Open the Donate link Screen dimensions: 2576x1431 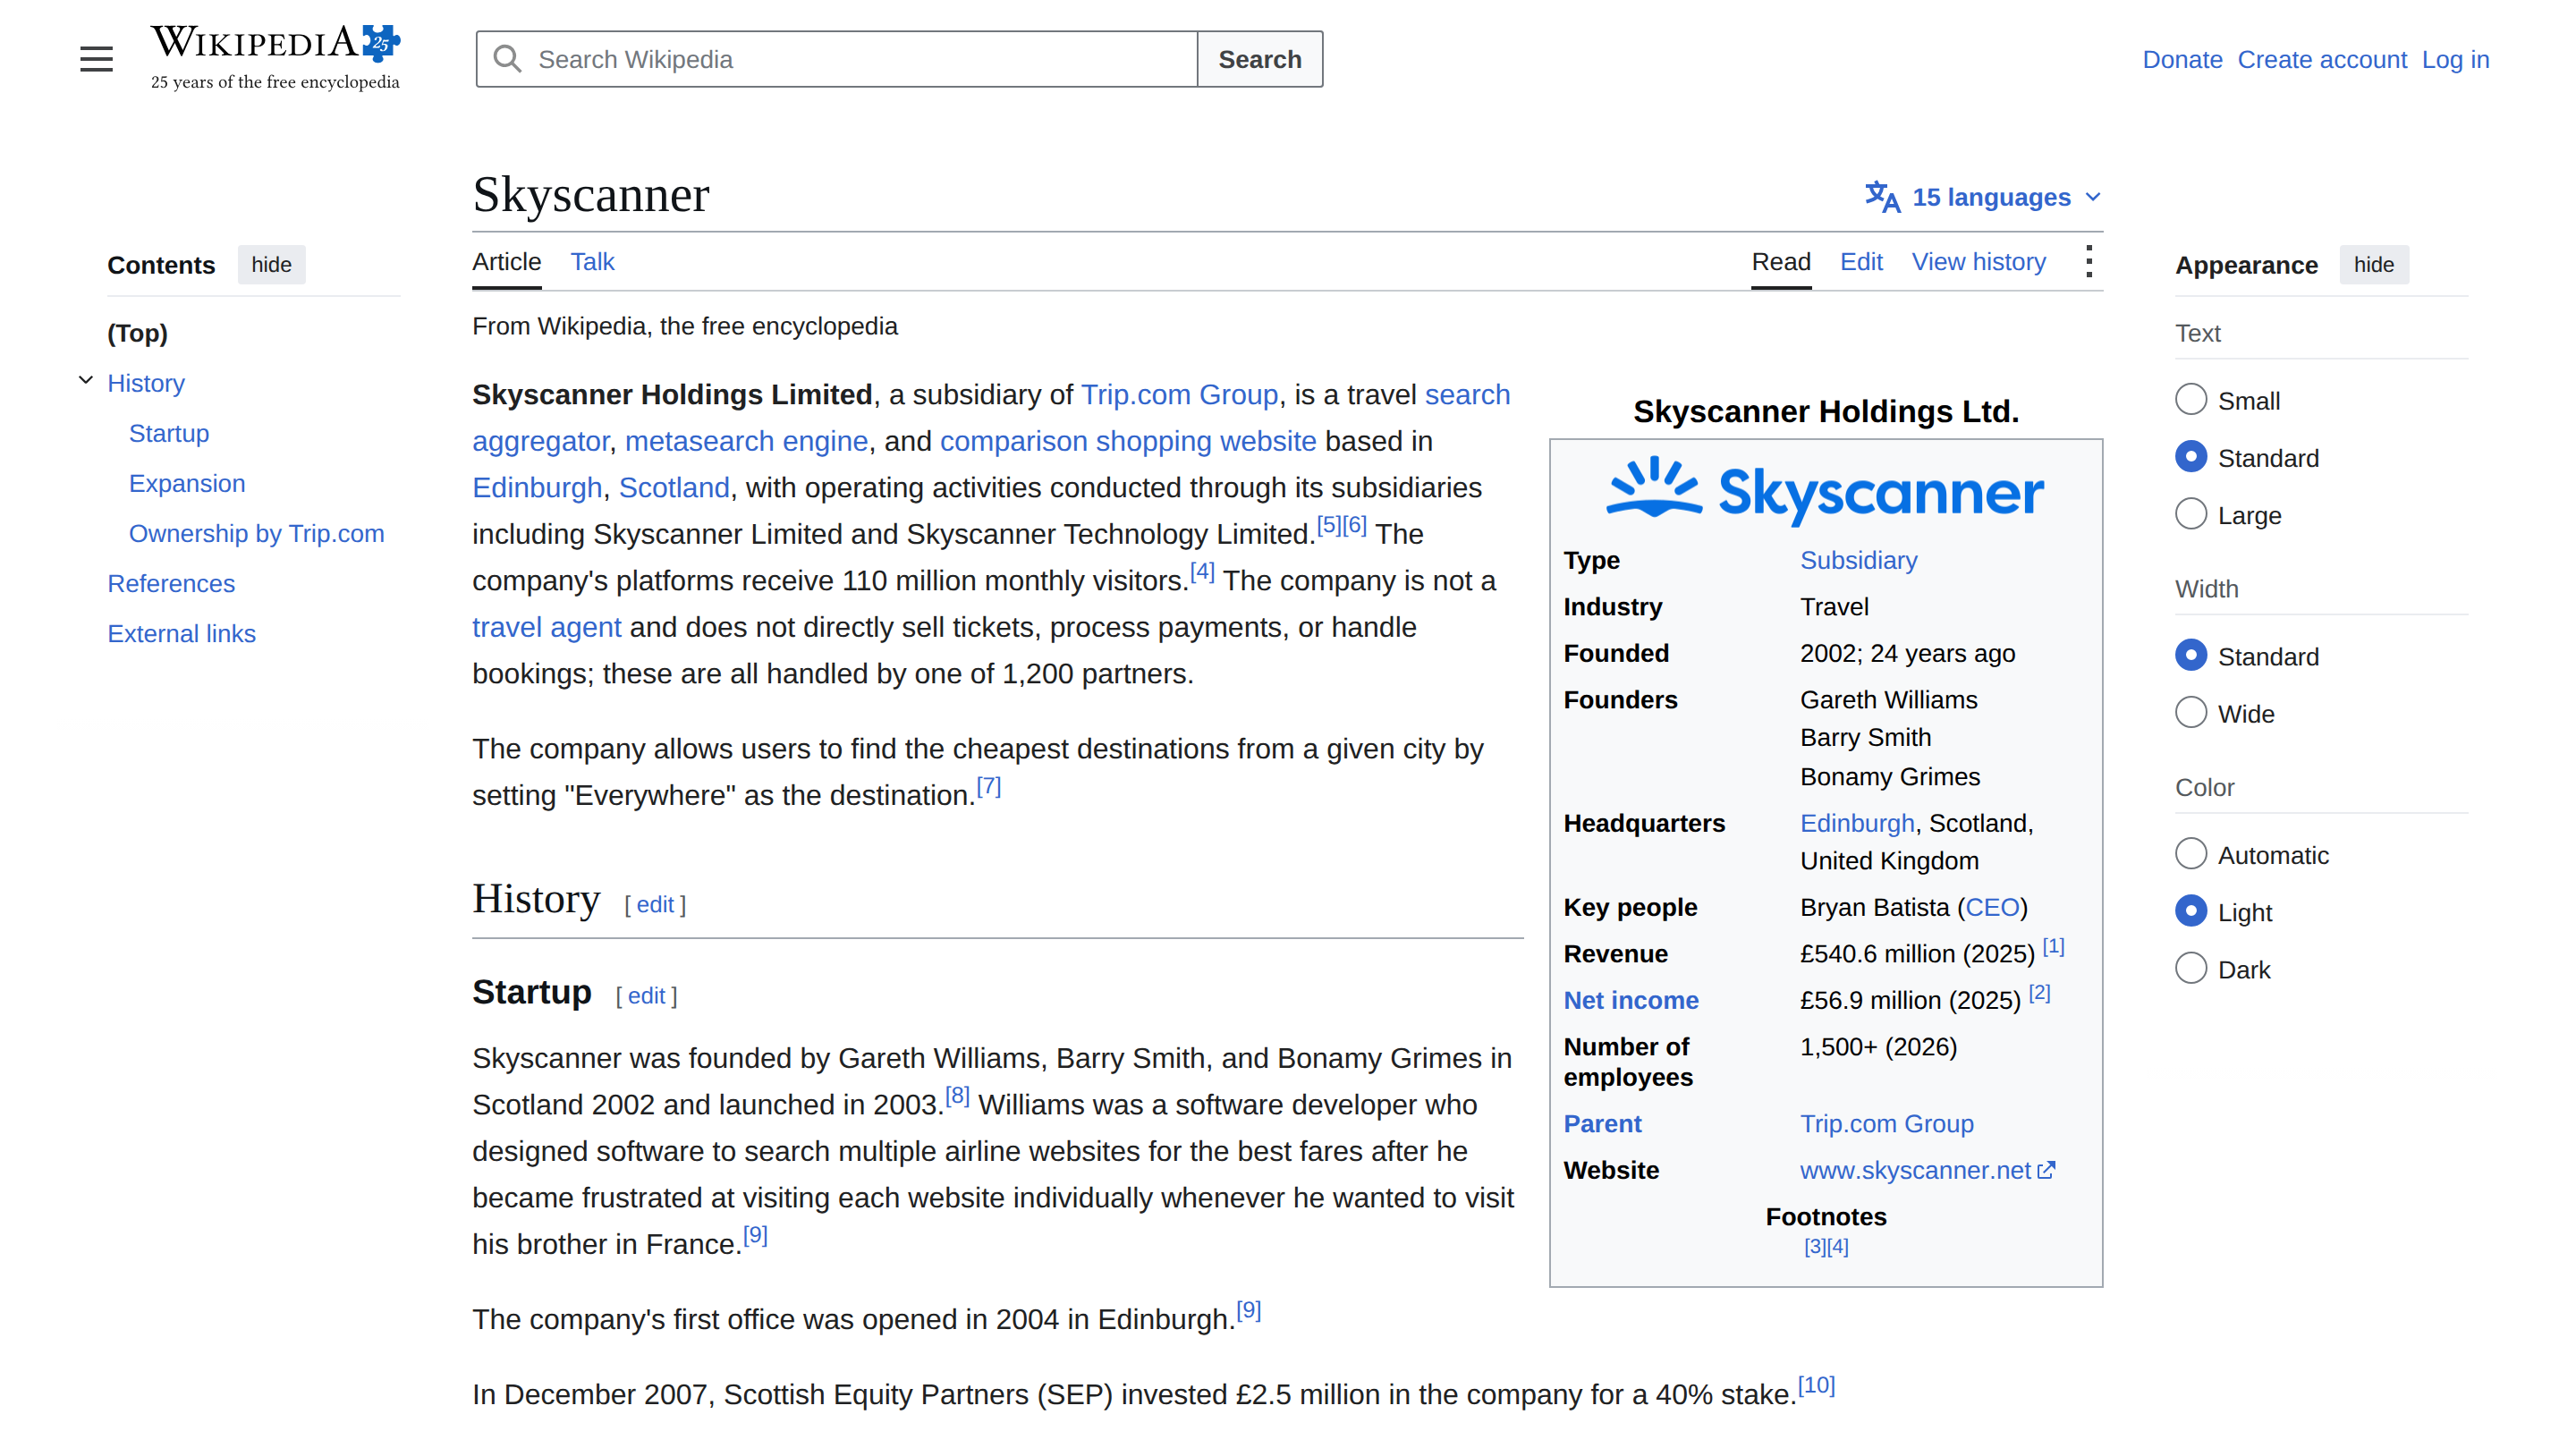pyautogui.click(x=2182, y=60)
